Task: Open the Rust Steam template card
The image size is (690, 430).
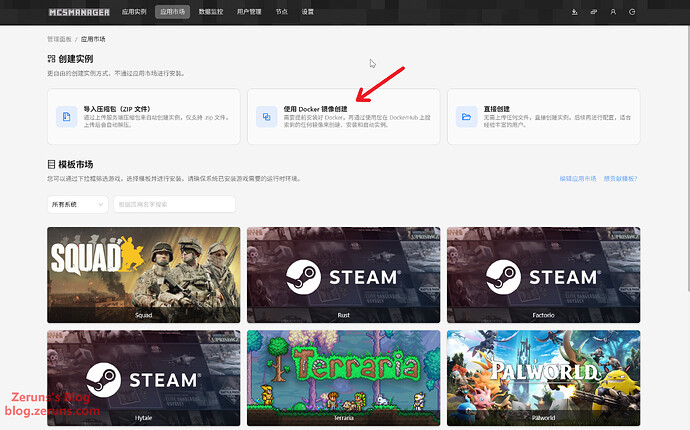Action: pyautogui.click(x=344, y=275)
